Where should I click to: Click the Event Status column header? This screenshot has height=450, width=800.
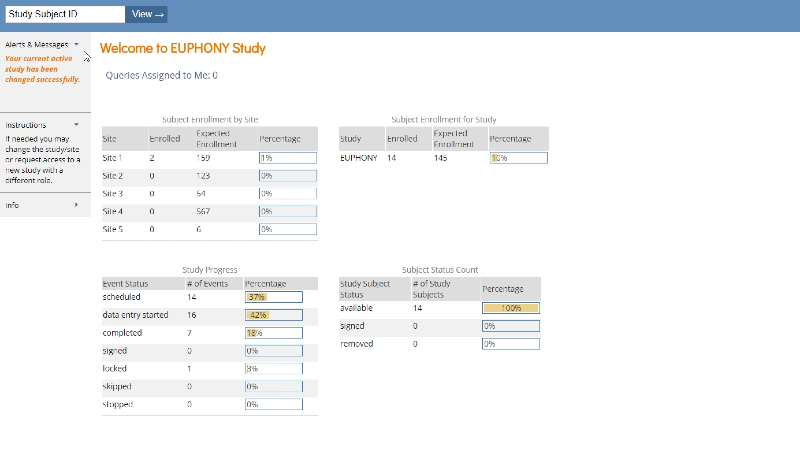(123, 284)
